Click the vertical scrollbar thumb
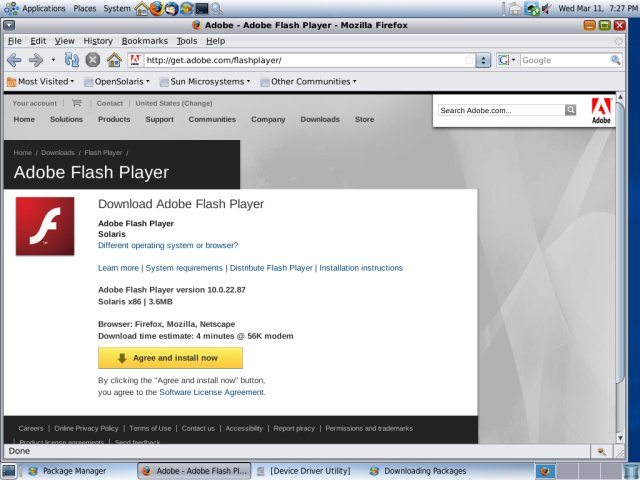This screenshot has height=480, width=640. (x=620, y=241)
